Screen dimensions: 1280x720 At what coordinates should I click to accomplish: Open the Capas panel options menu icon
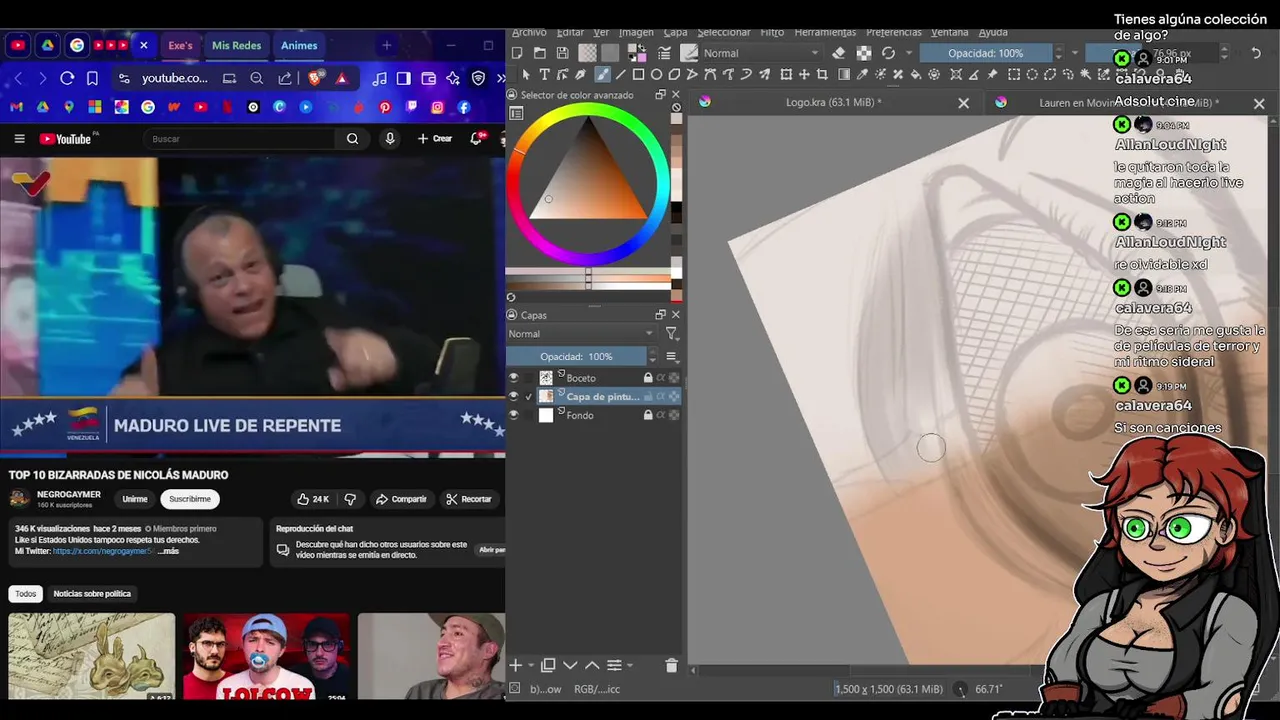point(672,357)
